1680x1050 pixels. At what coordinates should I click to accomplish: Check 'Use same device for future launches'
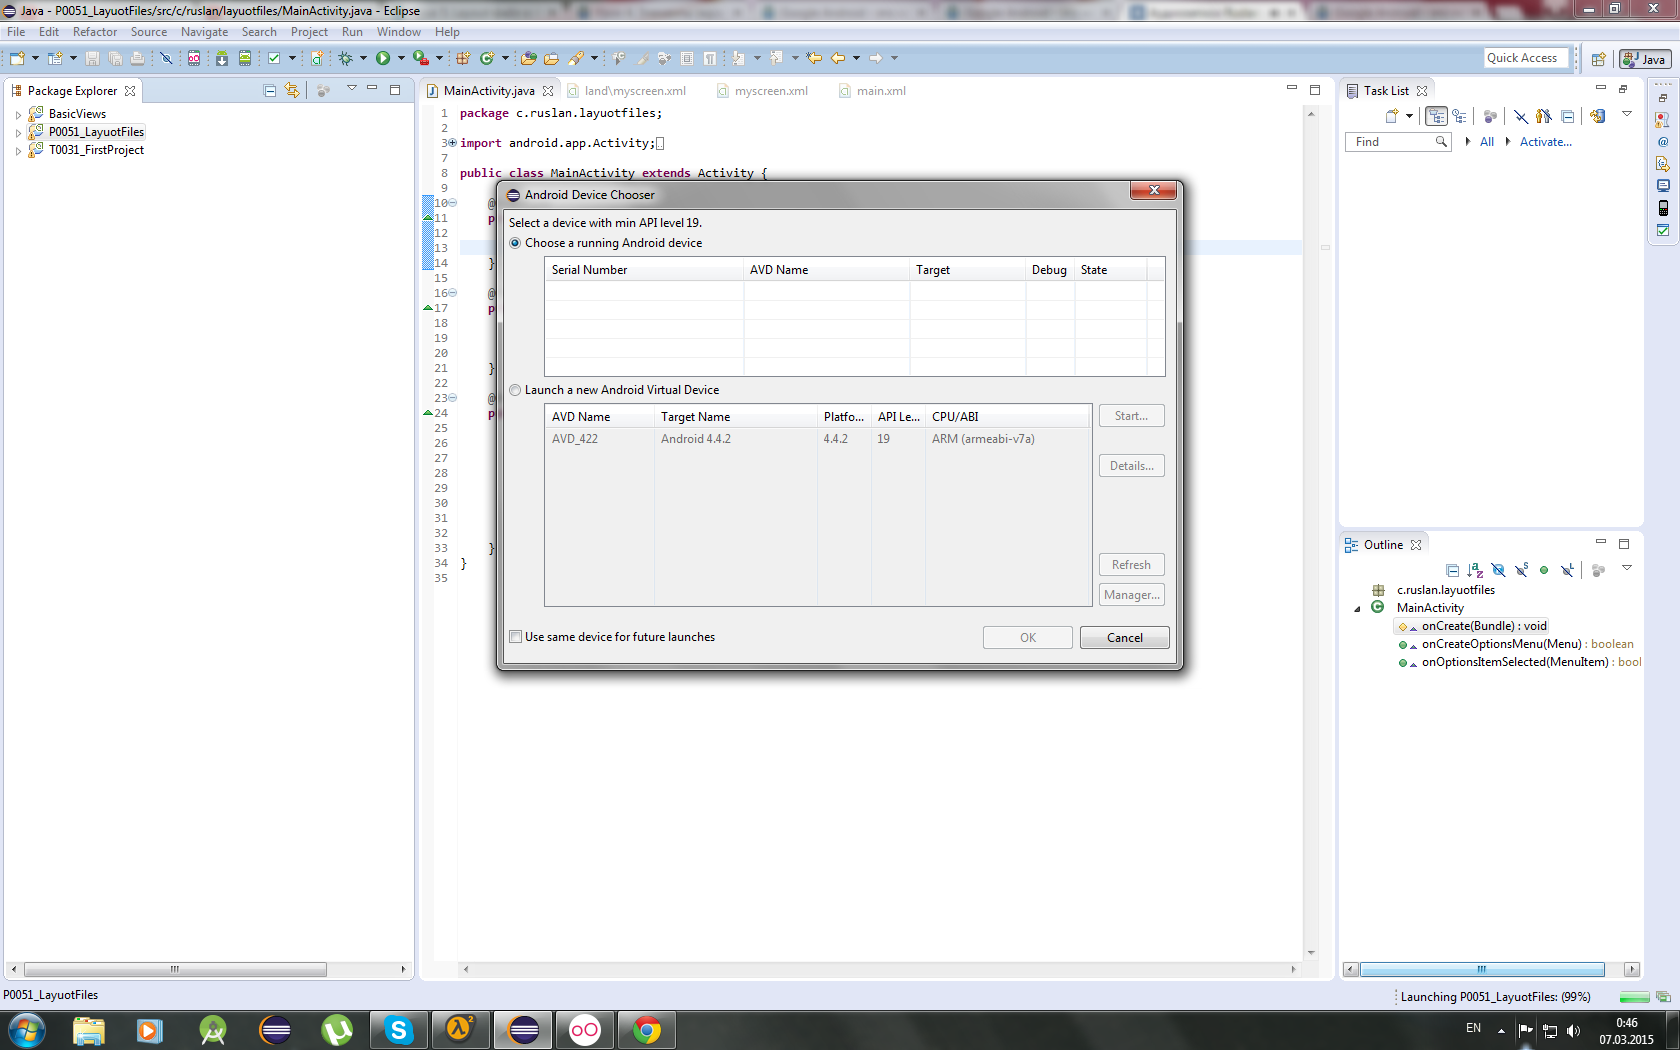tap(516, 637)
